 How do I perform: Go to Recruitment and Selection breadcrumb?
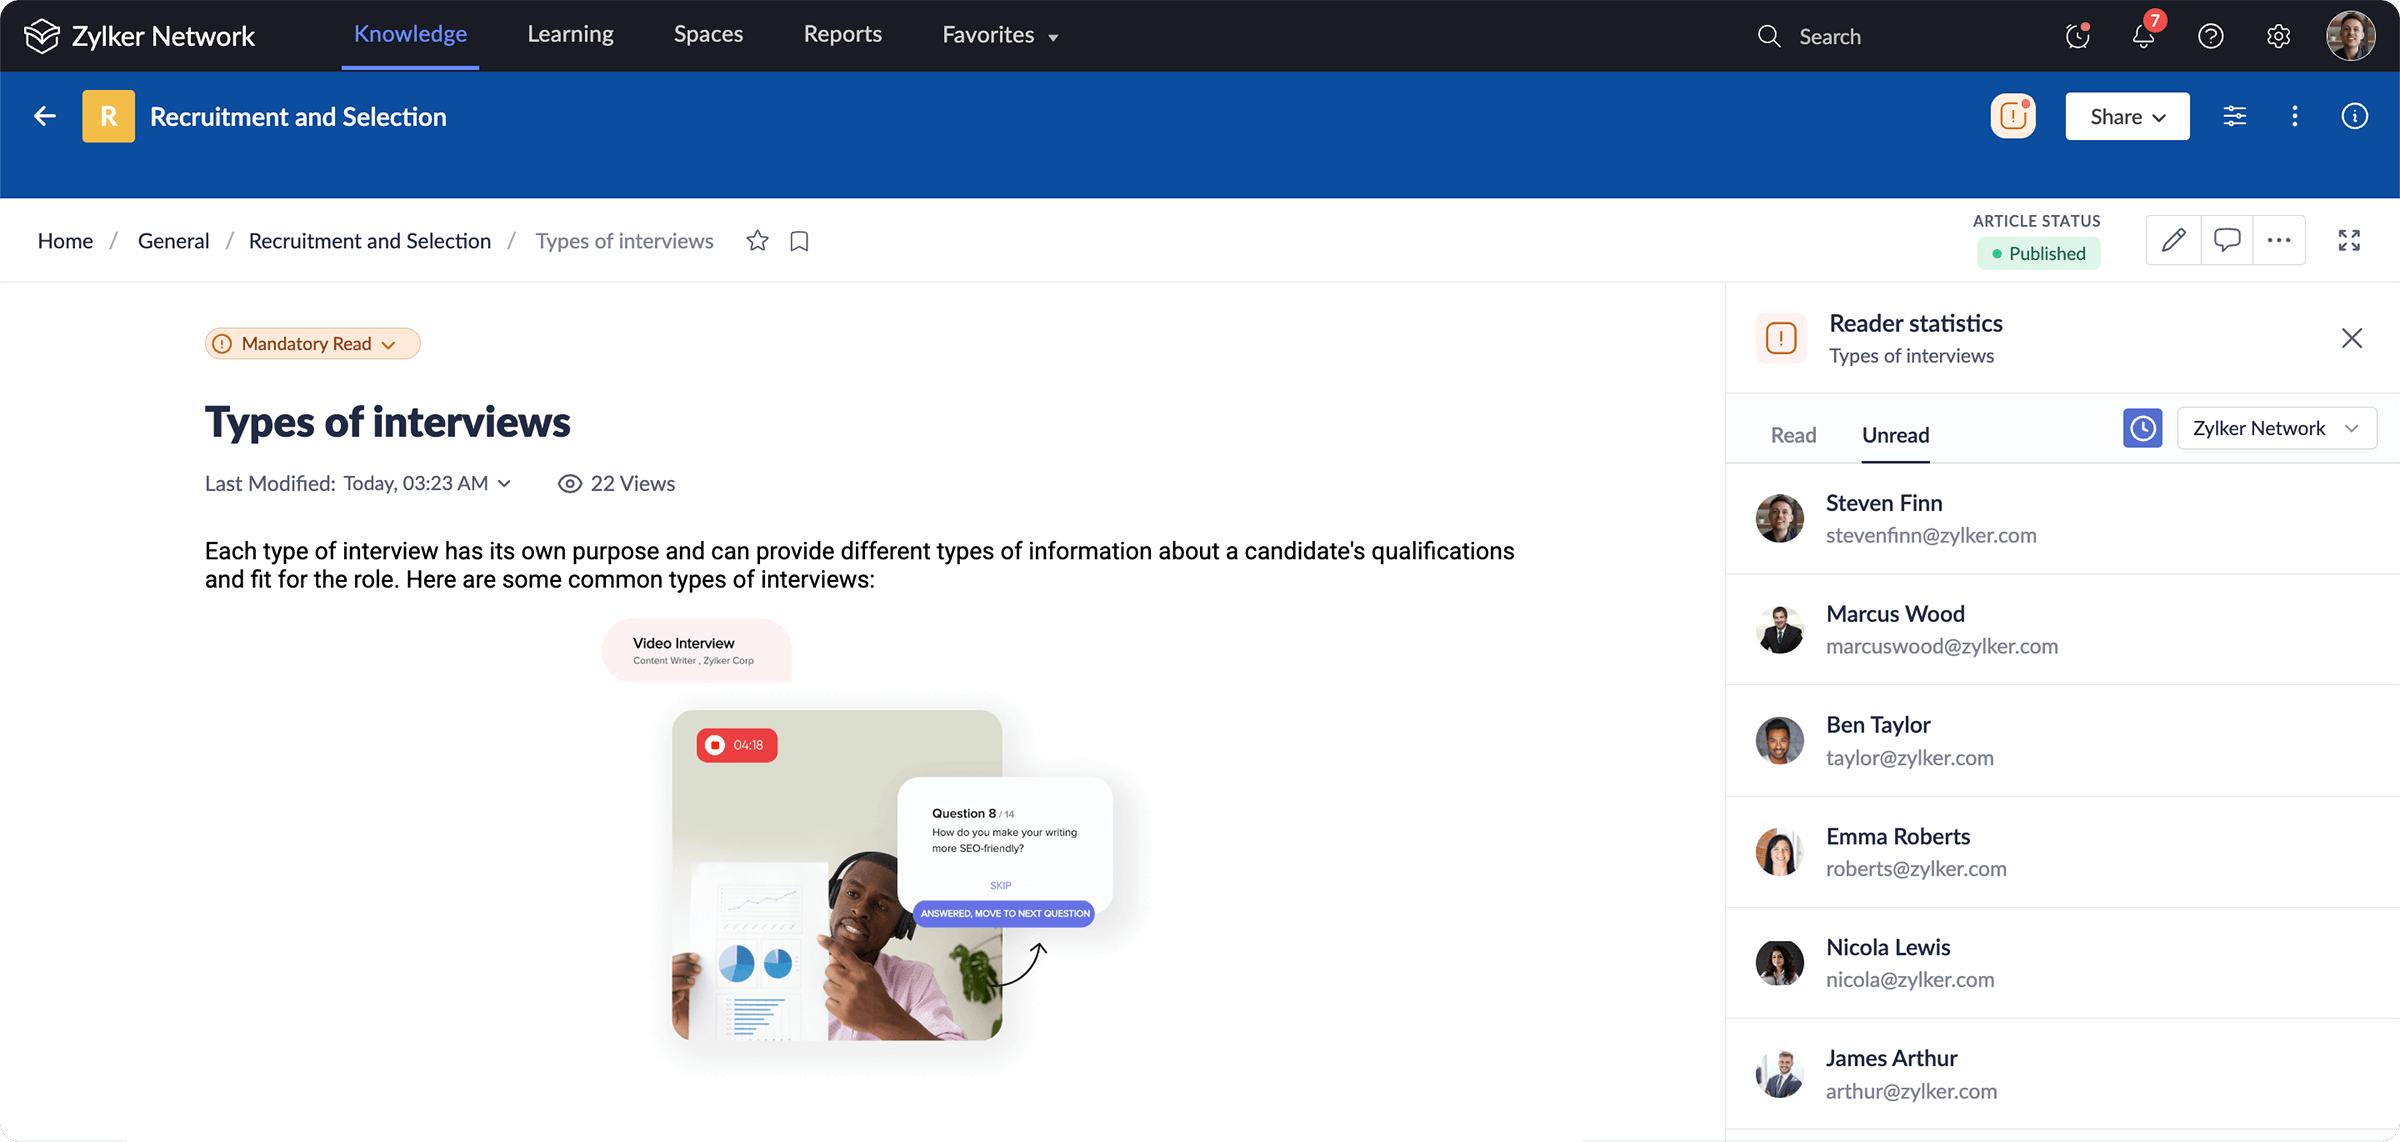(369, 241)
